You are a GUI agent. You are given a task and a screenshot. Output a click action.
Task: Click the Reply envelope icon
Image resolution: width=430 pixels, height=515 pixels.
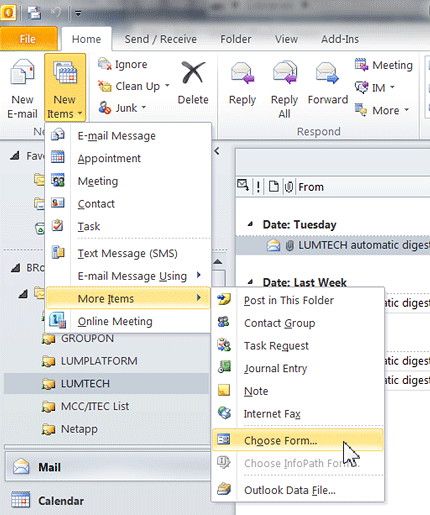click(x=242, y=73)
